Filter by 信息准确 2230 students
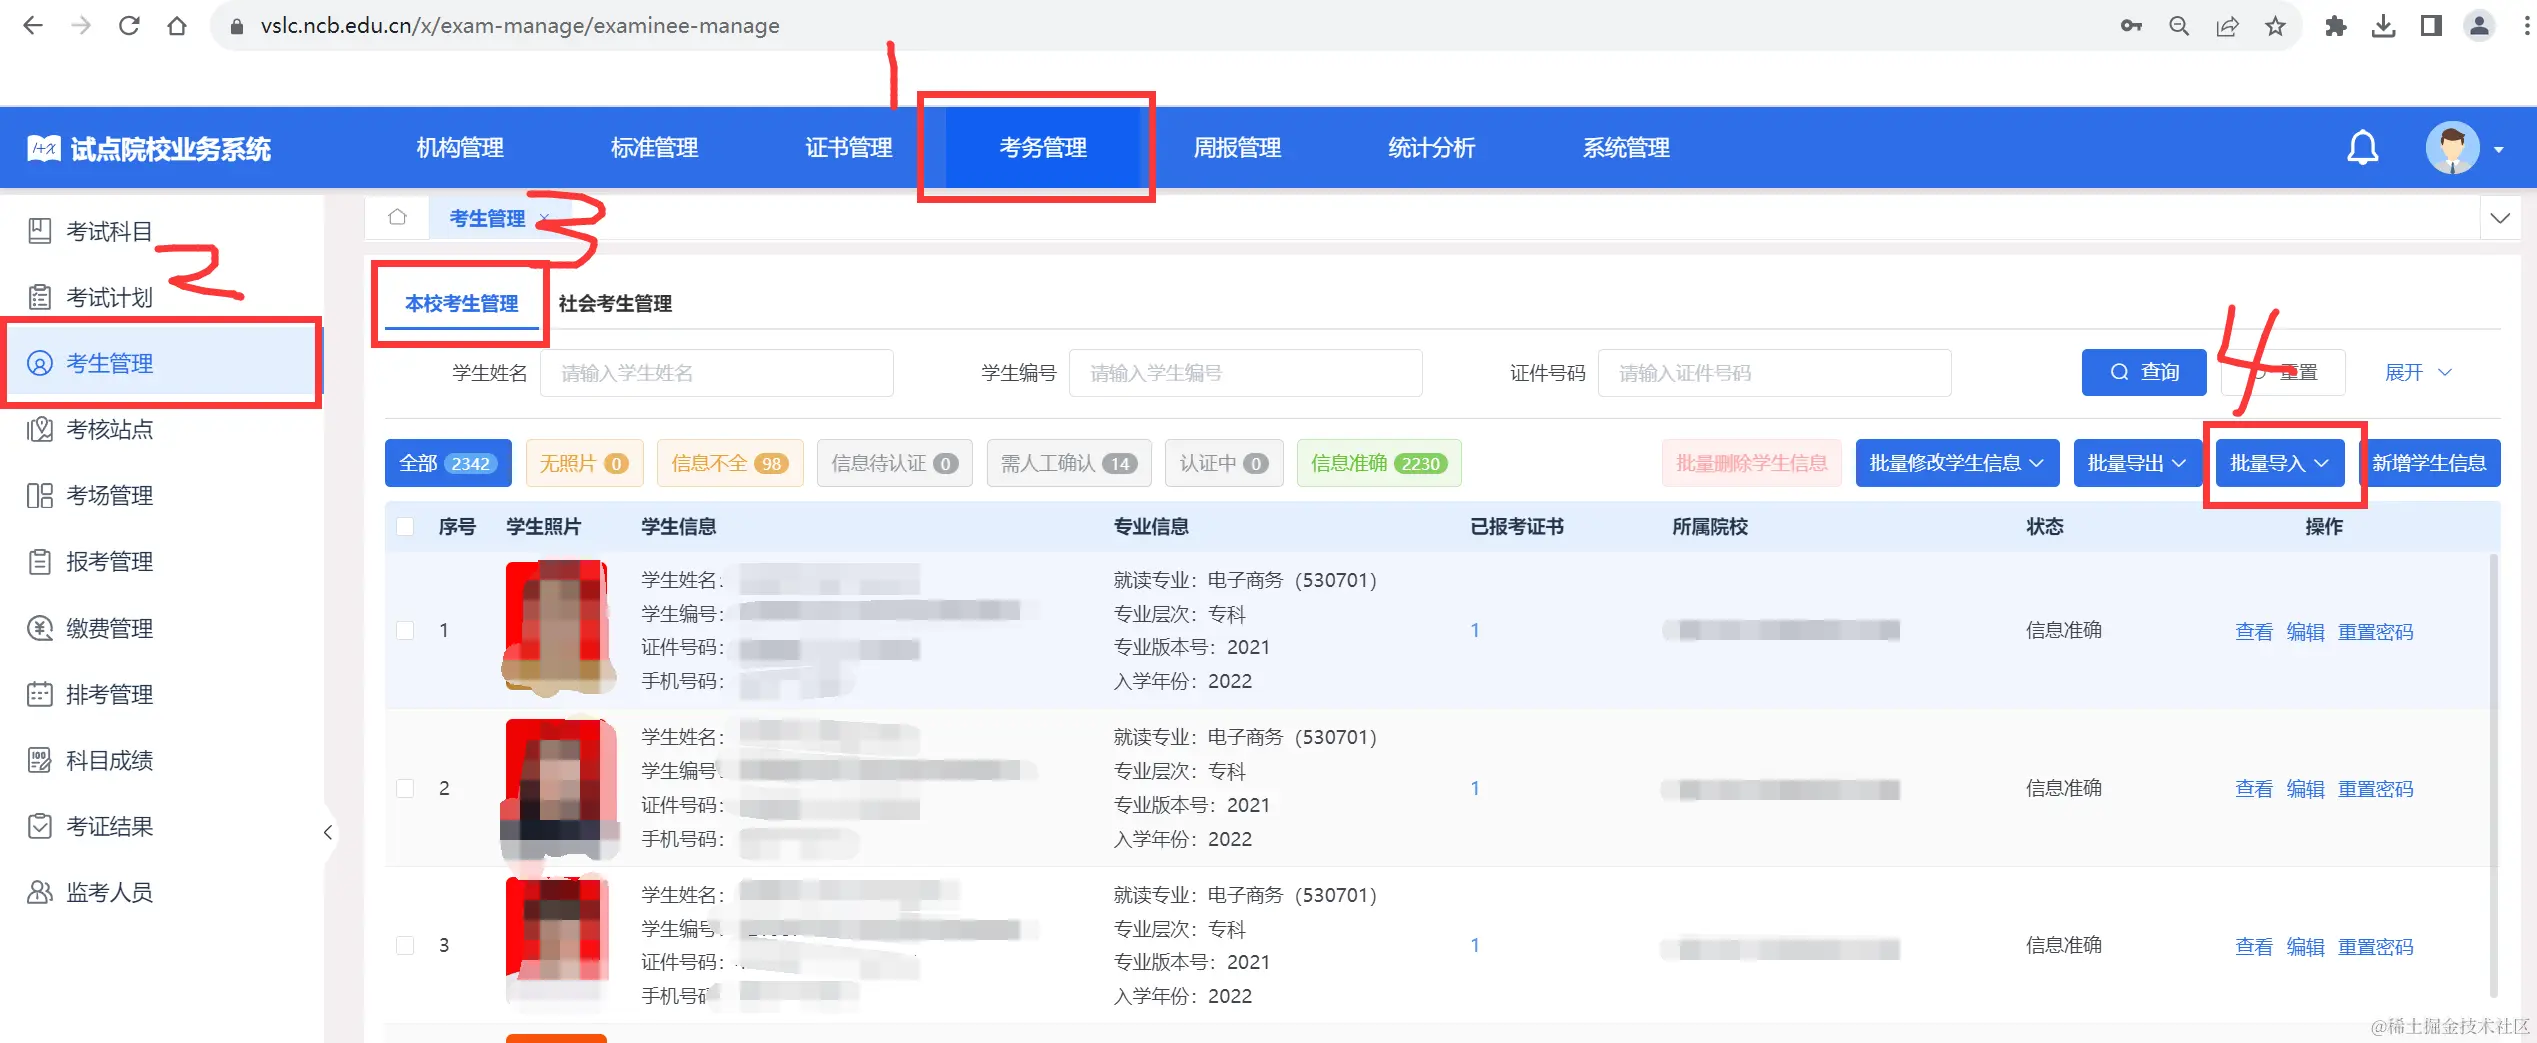 point(1379,463)
